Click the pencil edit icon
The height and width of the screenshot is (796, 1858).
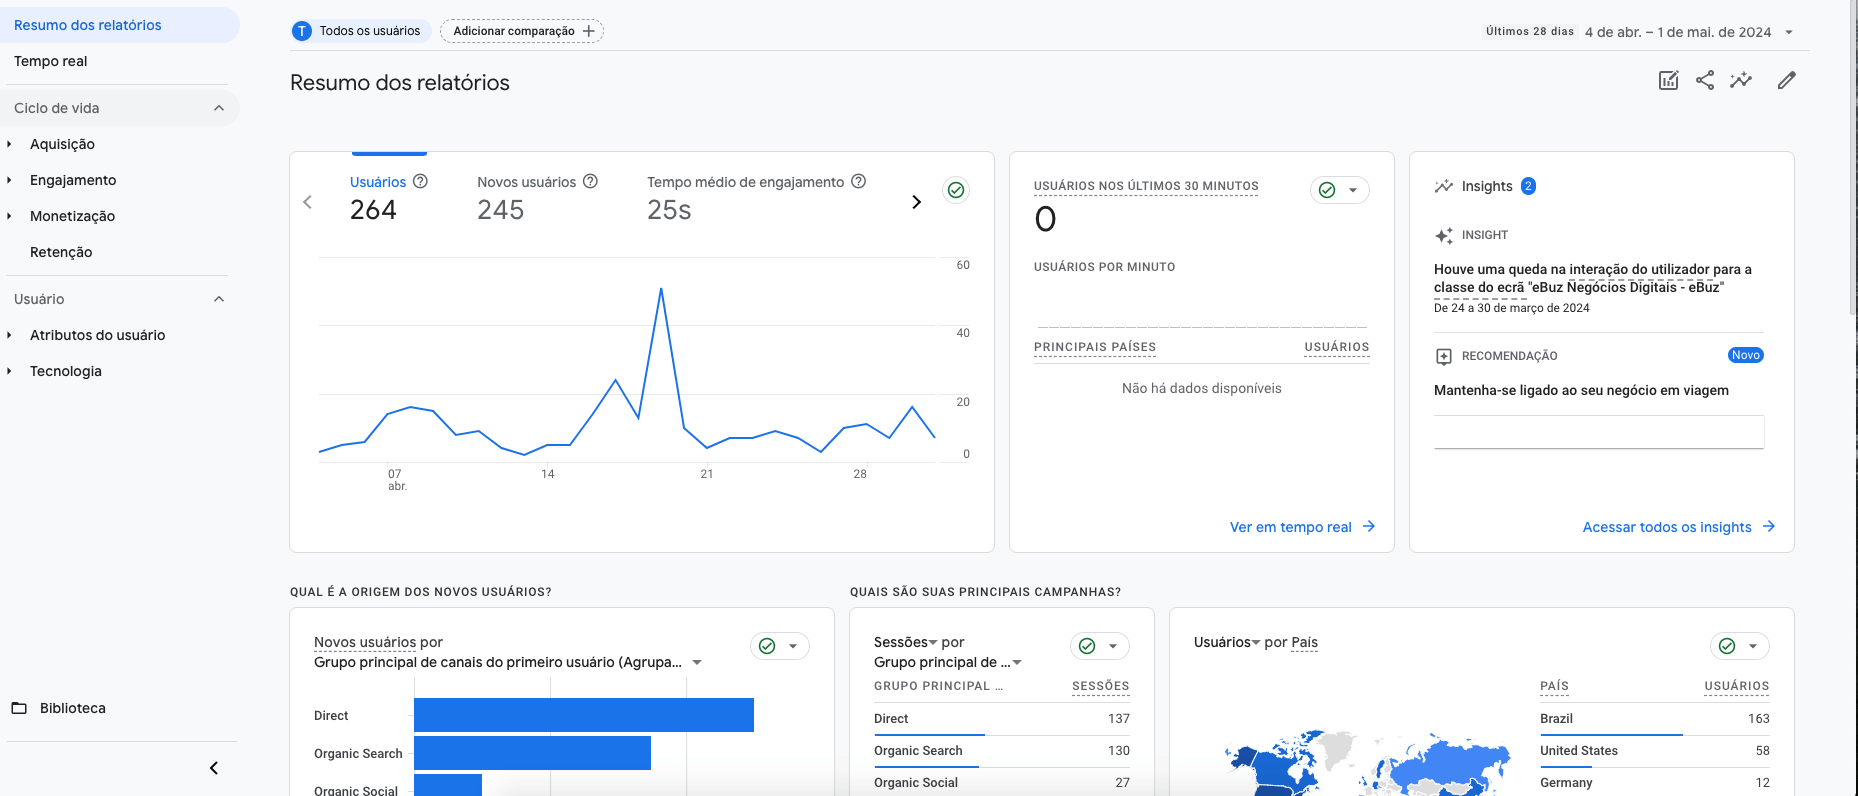click(x=1787, y=80)
